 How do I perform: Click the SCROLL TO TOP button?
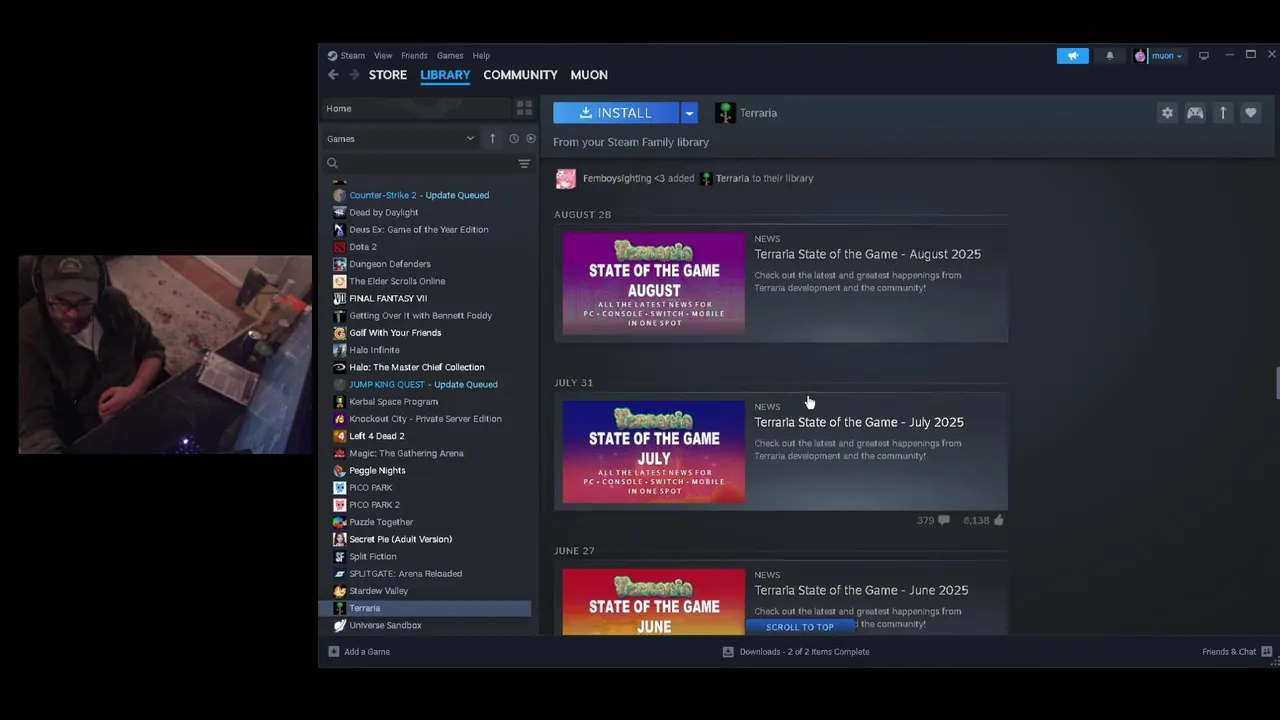800,627
